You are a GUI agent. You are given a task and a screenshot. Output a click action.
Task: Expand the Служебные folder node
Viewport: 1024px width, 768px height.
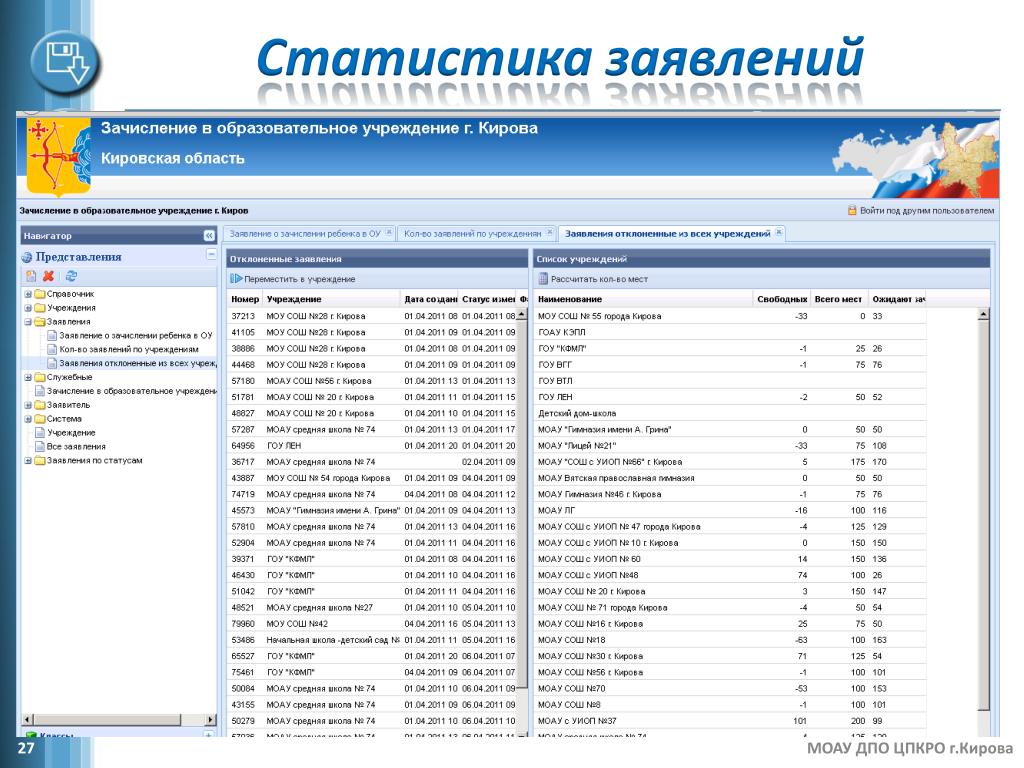point(28,377)
